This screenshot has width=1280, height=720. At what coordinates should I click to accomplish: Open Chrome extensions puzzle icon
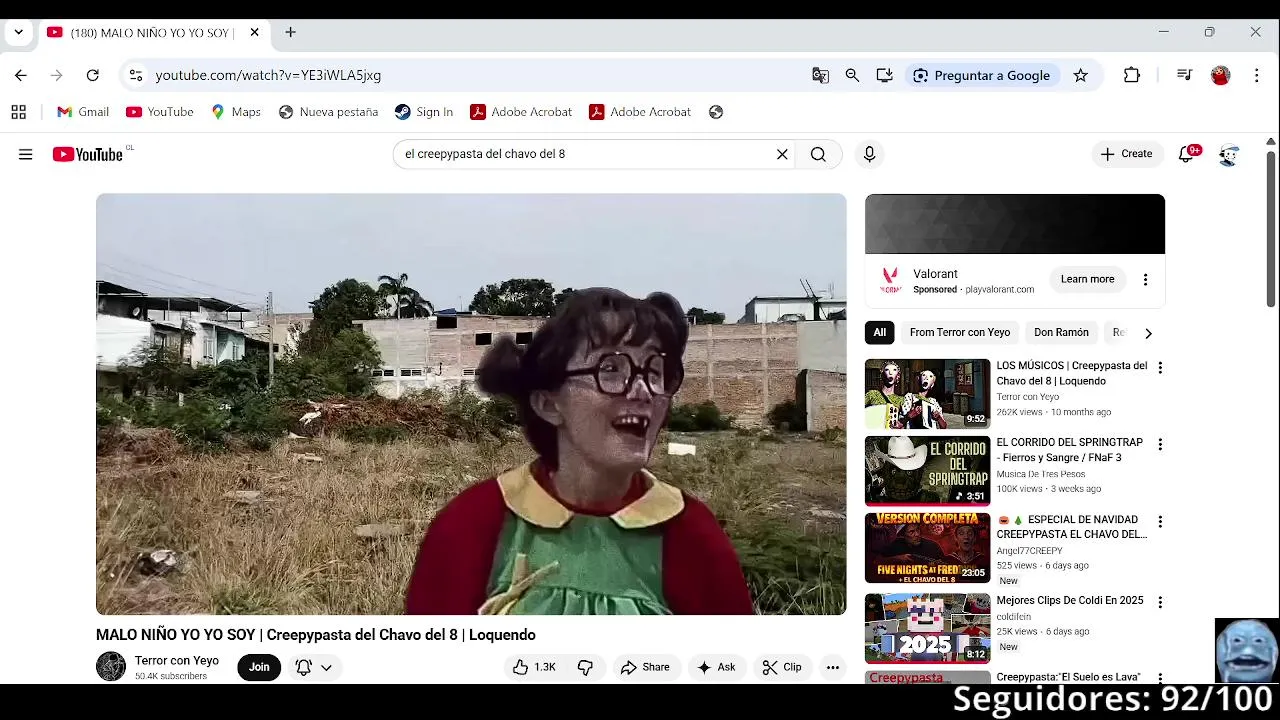pyautogui.click(x=1132, y=75)
